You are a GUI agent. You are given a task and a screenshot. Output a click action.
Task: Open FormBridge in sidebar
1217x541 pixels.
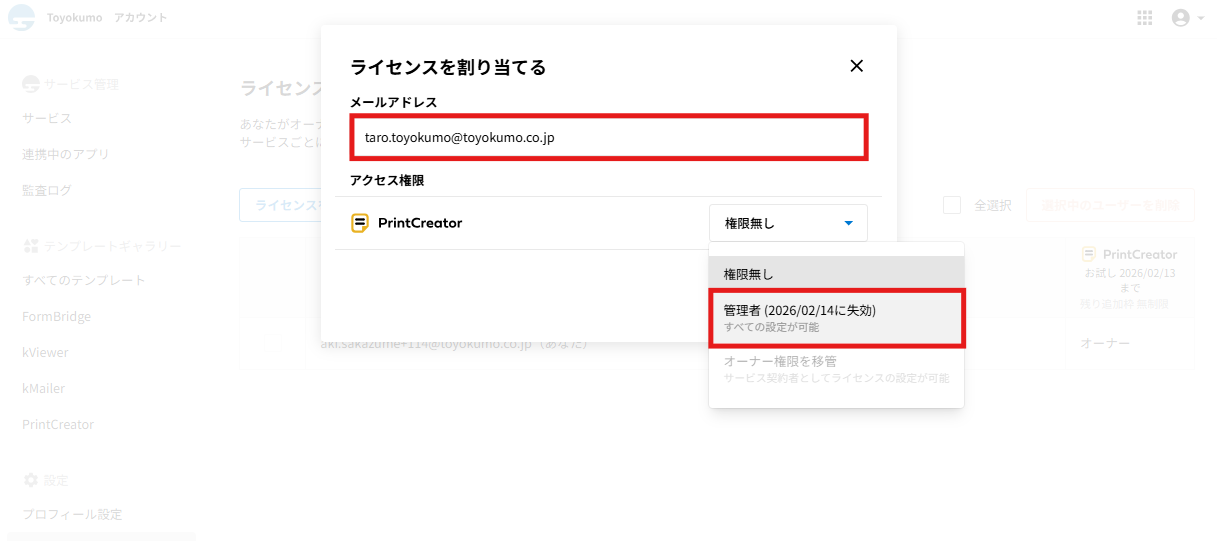(57, 316)
